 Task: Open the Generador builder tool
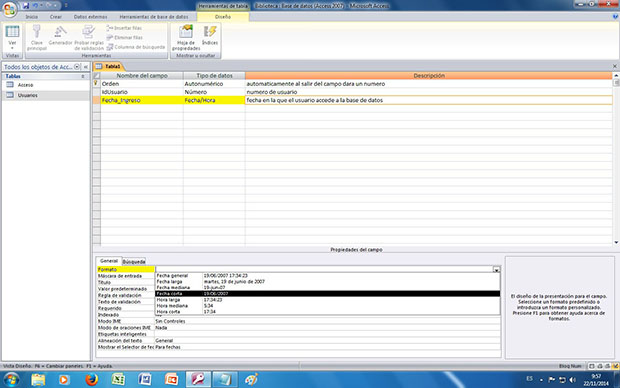(60, 36)
